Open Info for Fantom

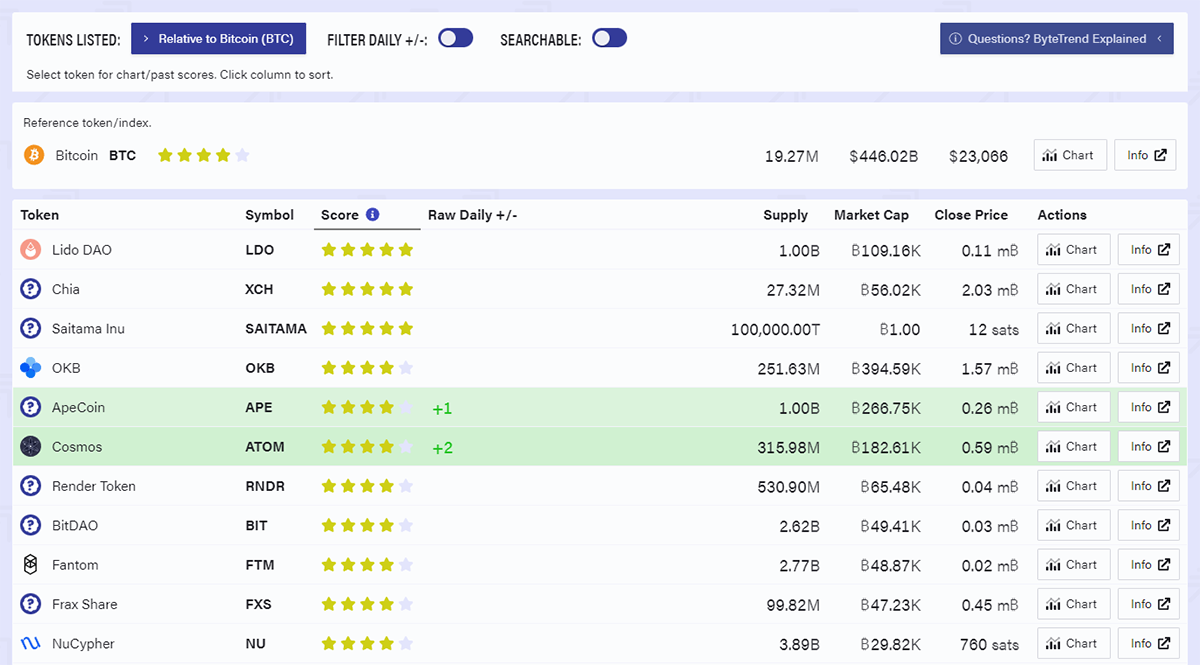(1148, 565)
